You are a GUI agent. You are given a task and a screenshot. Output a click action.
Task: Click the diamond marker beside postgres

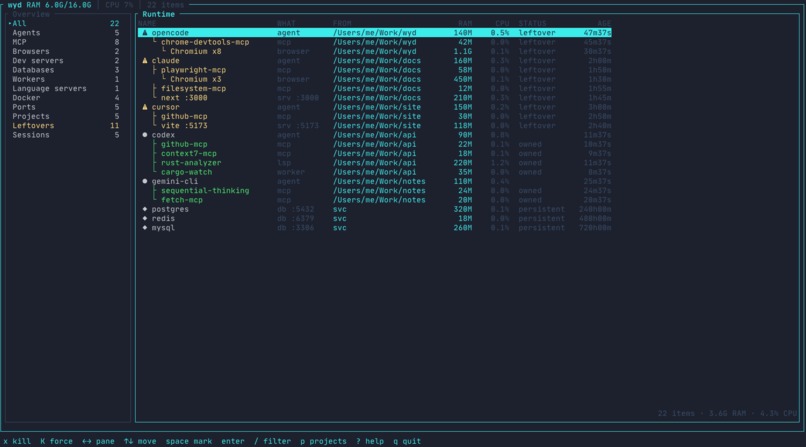[145, 209]
